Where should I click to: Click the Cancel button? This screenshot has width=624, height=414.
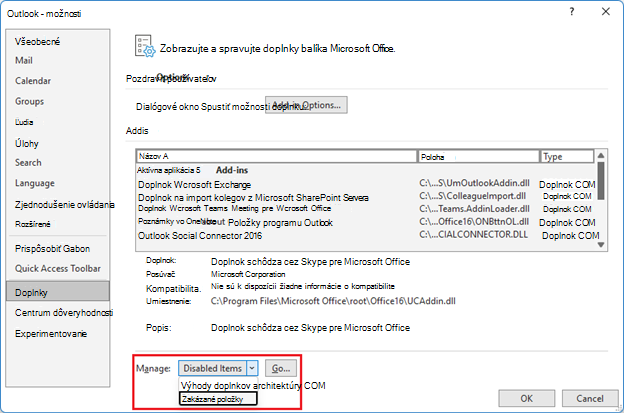tap(590, 398)
